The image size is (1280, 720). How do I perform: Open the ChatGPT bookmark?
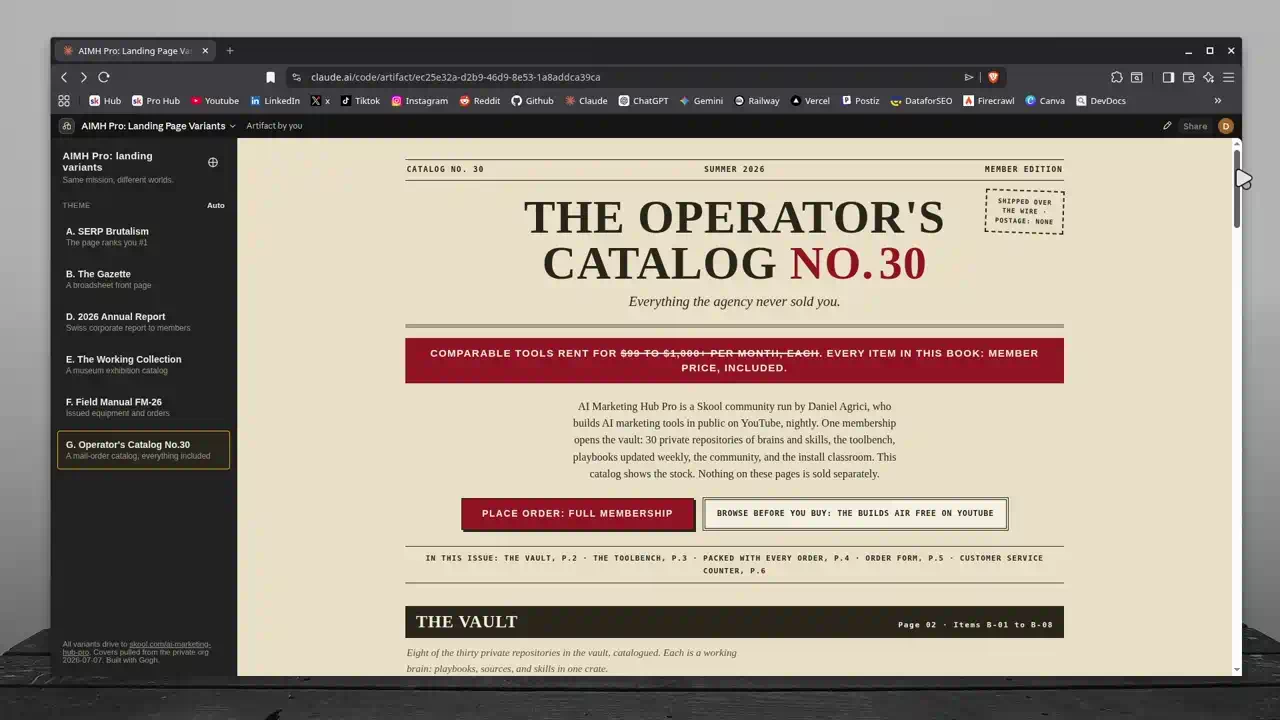pyautogui.click(x=643, y=101)
